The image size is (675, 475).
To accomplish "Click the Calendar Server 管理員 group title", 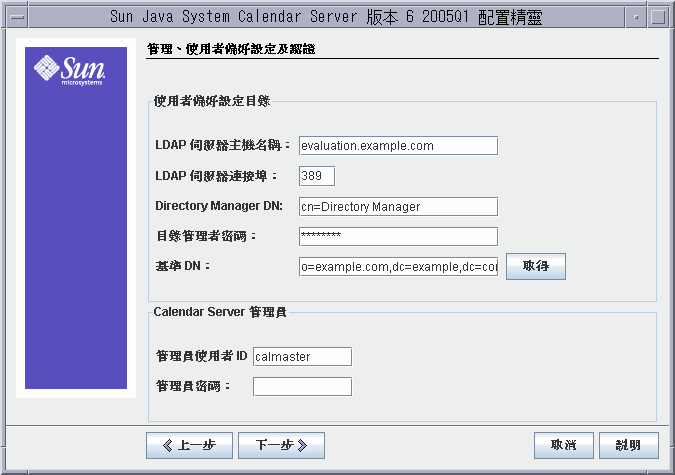I will 220,312.
